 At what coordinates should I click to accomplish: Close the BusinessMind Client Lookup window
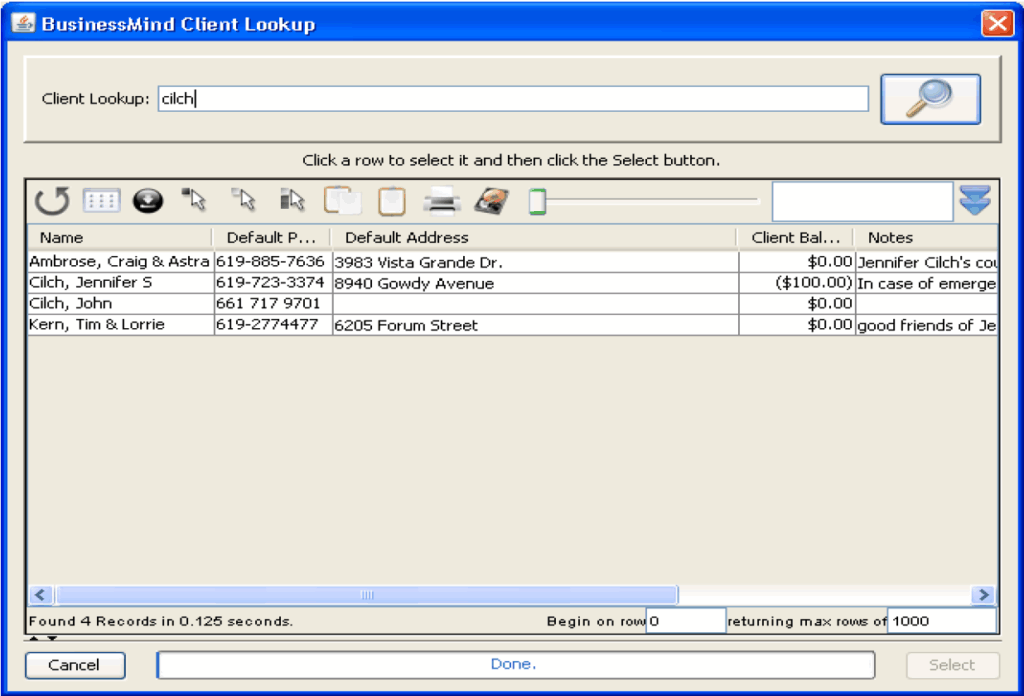click(997, 24)
